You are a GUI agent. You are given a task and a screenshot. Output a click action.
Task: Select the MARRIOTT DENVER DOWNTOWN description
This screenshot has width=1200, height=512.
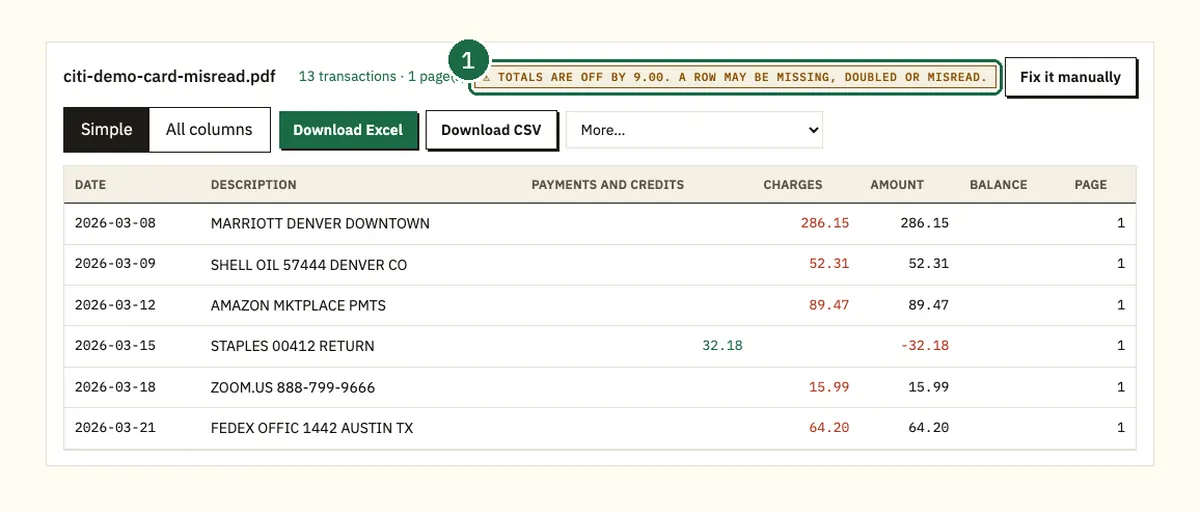[320, 223]
